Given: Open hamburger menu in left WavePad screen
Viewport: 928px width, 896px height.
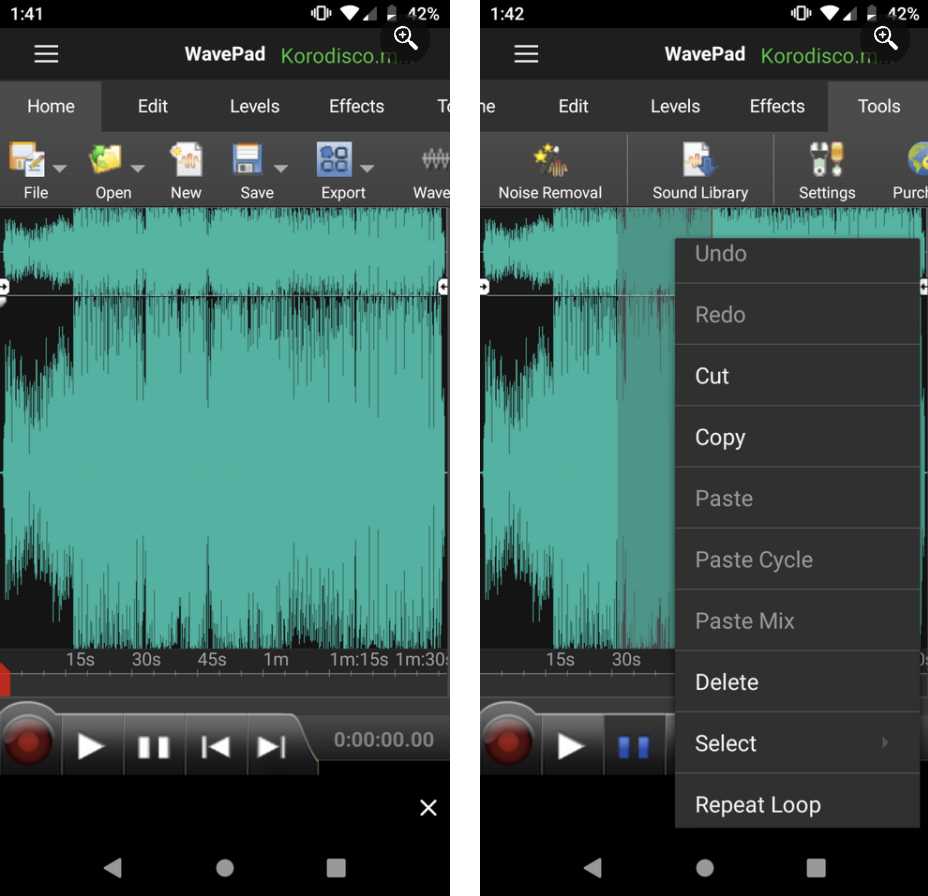Looking at the screenshot, I should coord(46,54).
